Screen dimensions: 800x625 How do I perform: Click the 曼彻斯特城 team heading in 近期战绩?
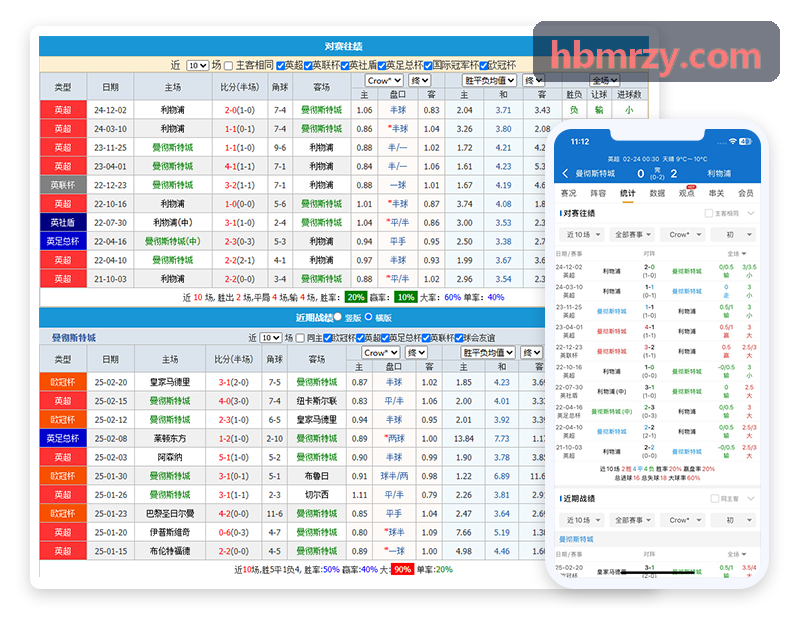click(74, 338)
